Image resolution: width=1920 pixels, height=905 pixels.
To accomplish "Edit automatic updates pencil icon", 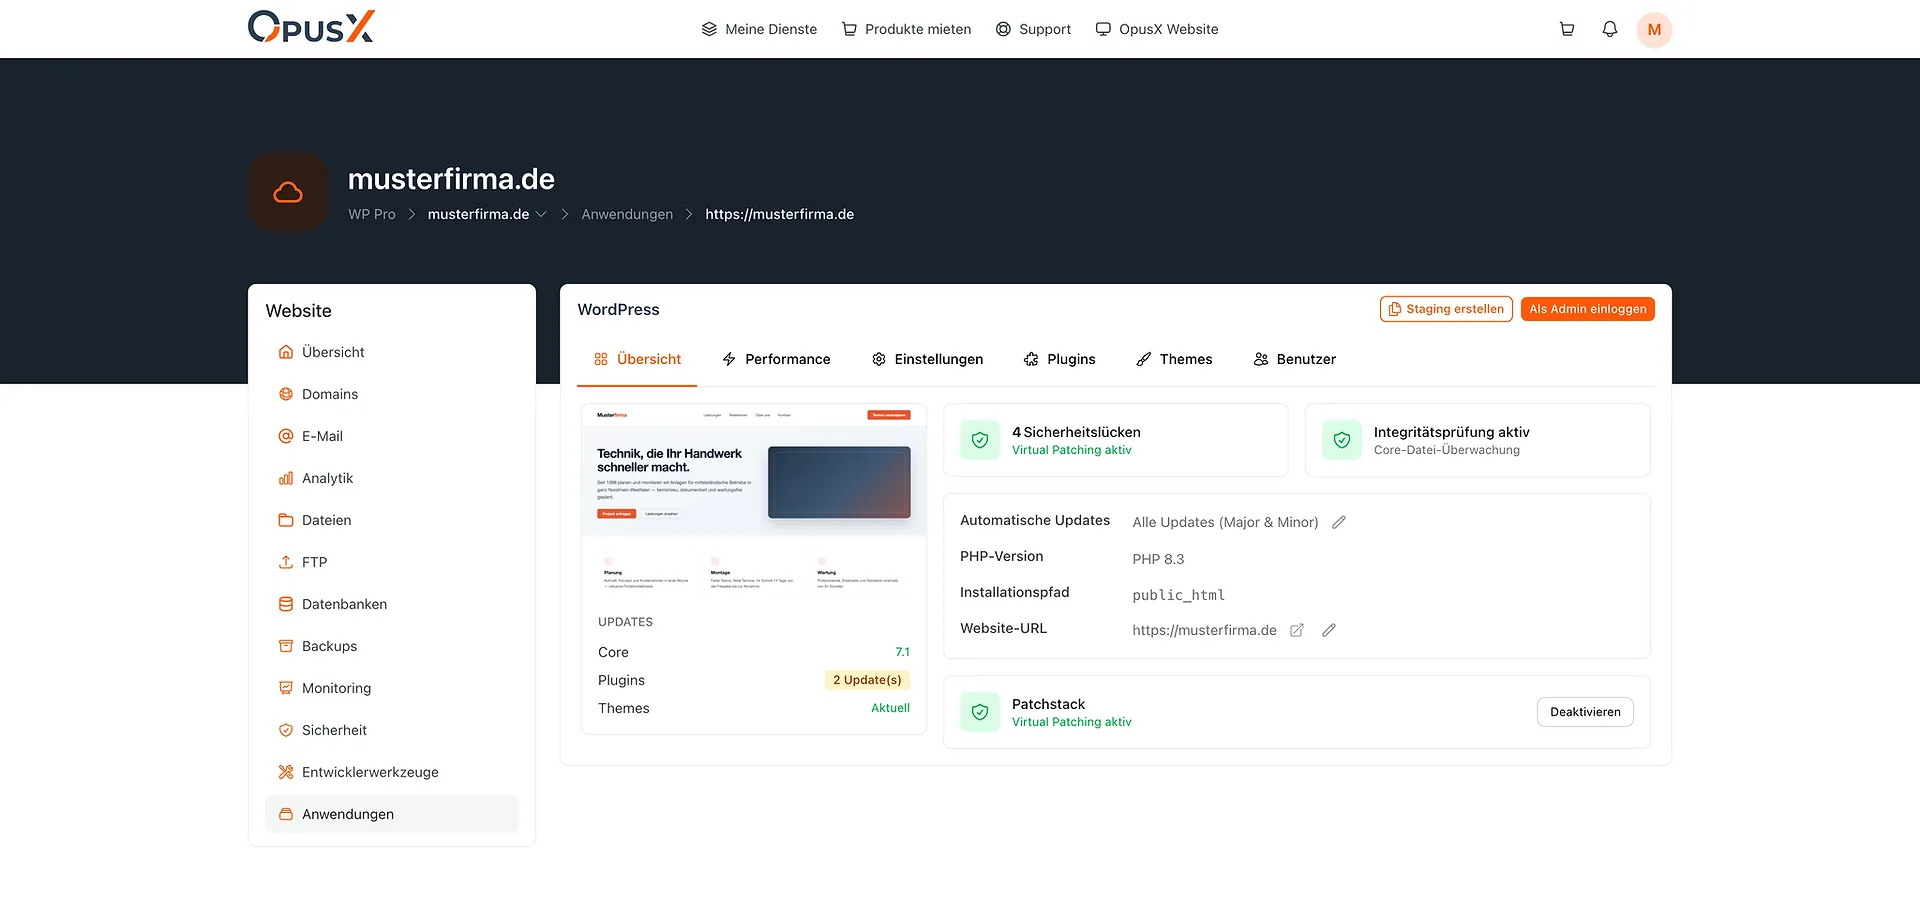I will pos(1339,522).
